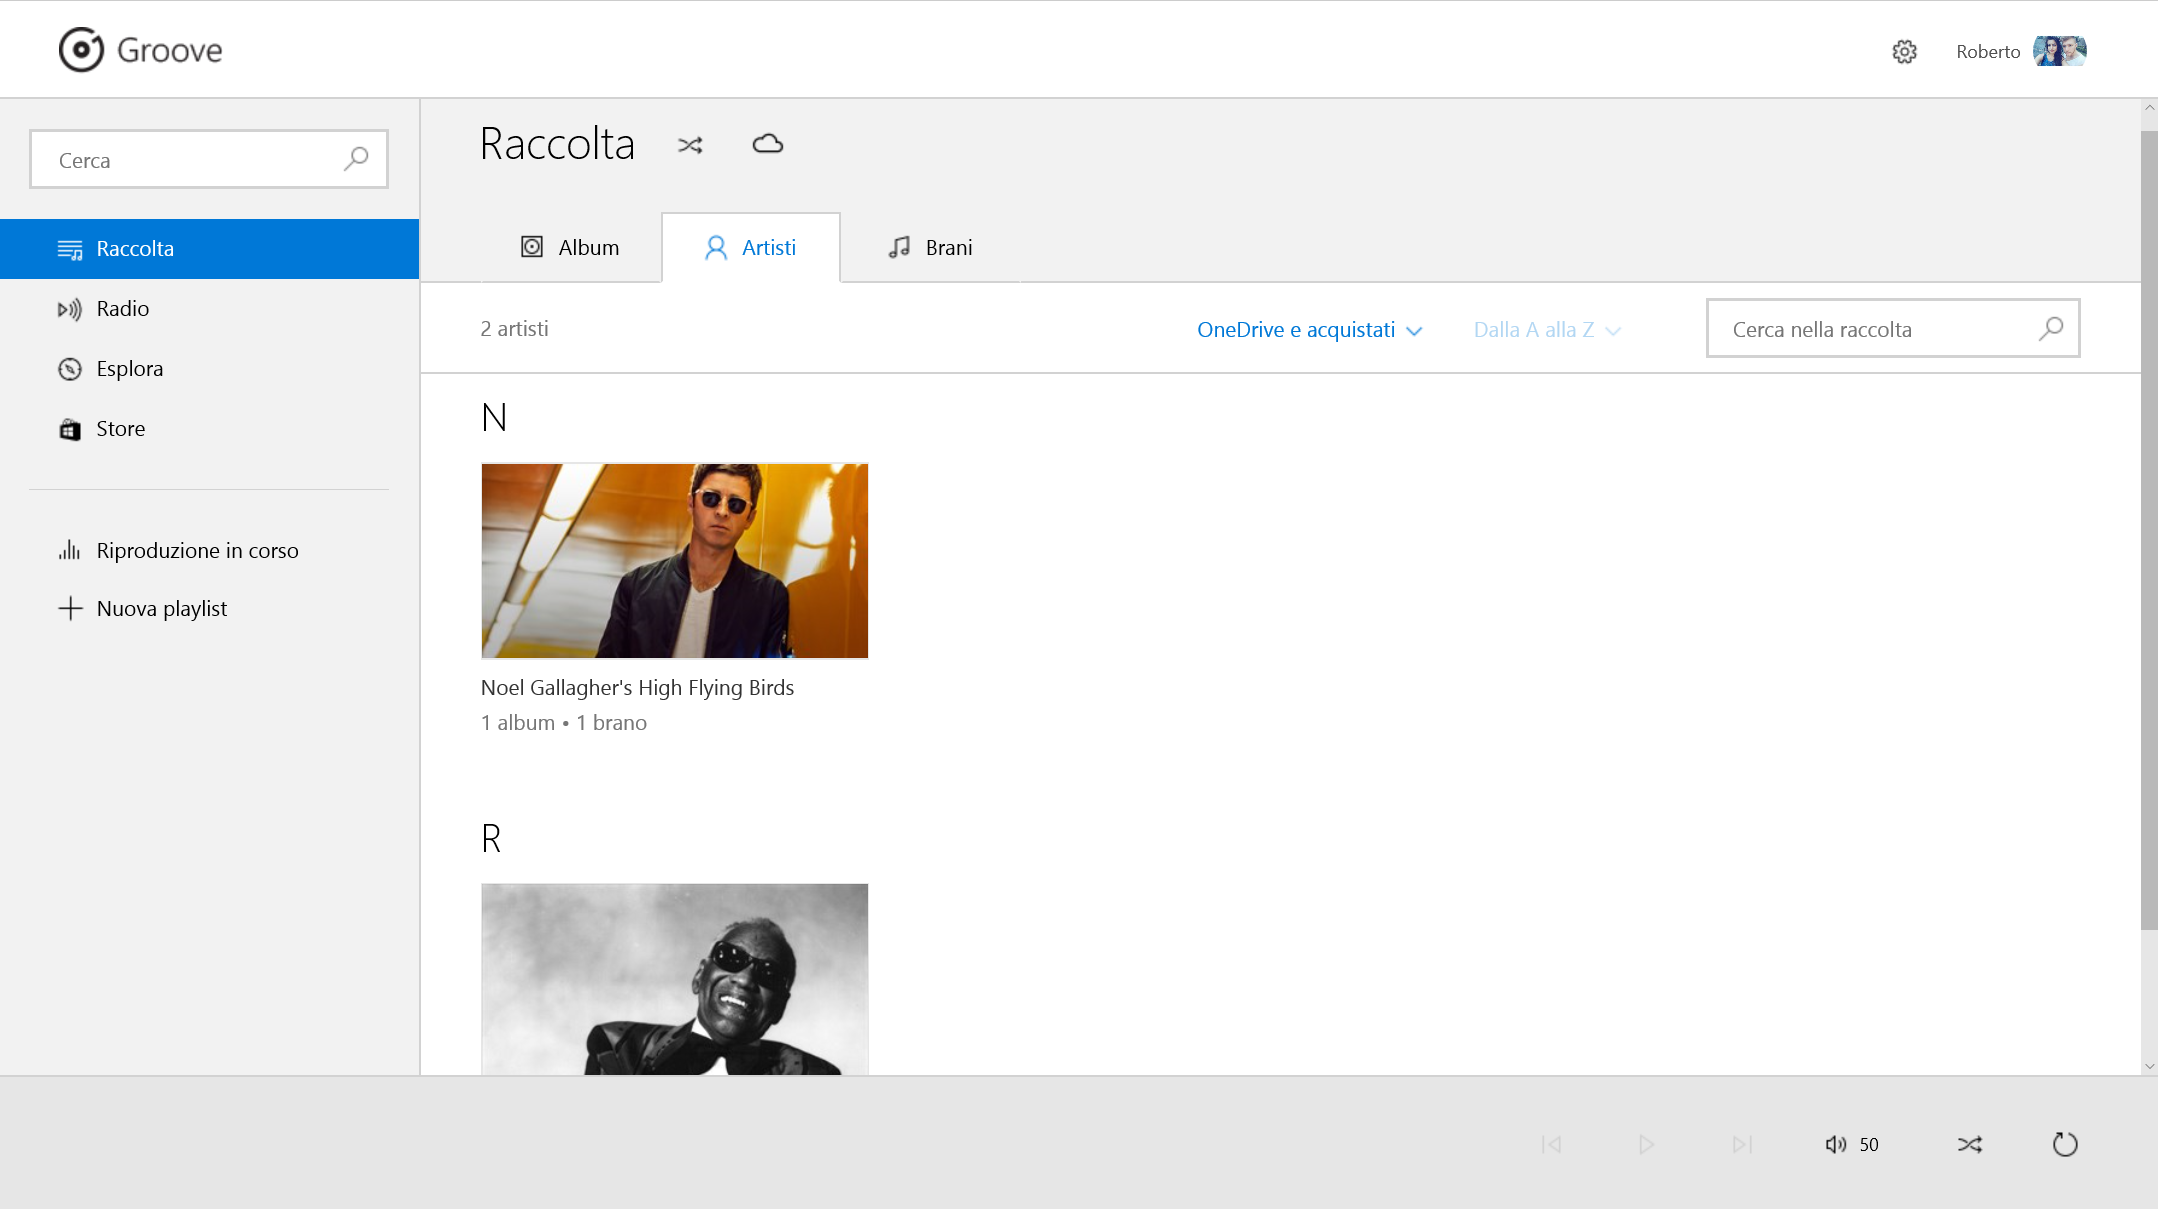The image size is (2158, 1209).
Task: Expand the OneDrive e acquistati filter
Action: click(x=1309, y=330)
